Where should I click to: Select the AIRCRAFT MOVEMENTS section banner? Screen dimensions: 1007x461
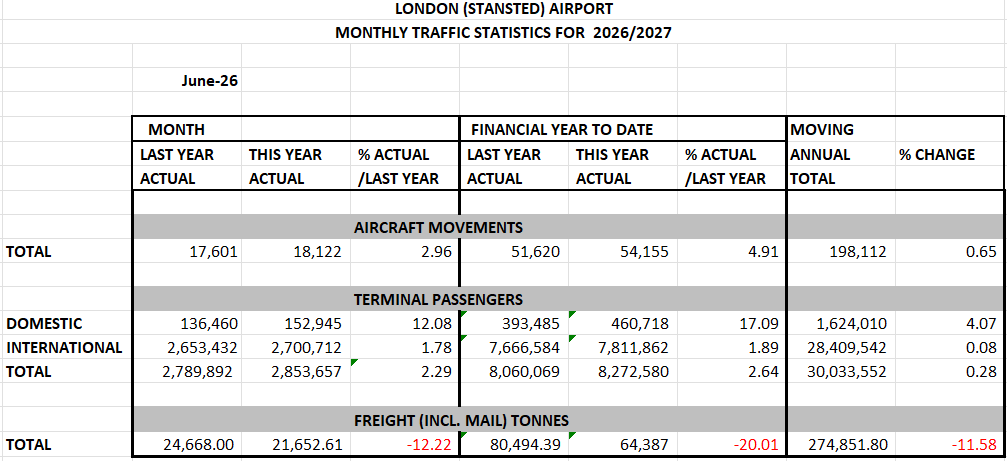point(439,227)
